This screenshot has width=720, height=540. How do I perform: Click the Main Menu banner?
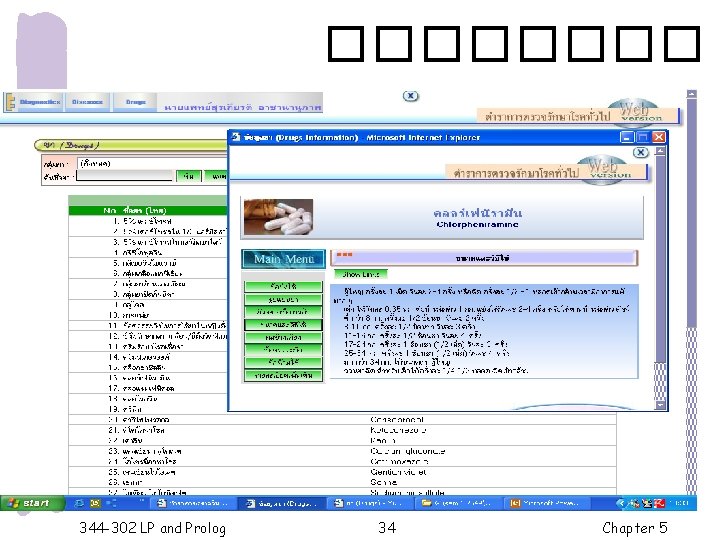(x=284, y=259)
